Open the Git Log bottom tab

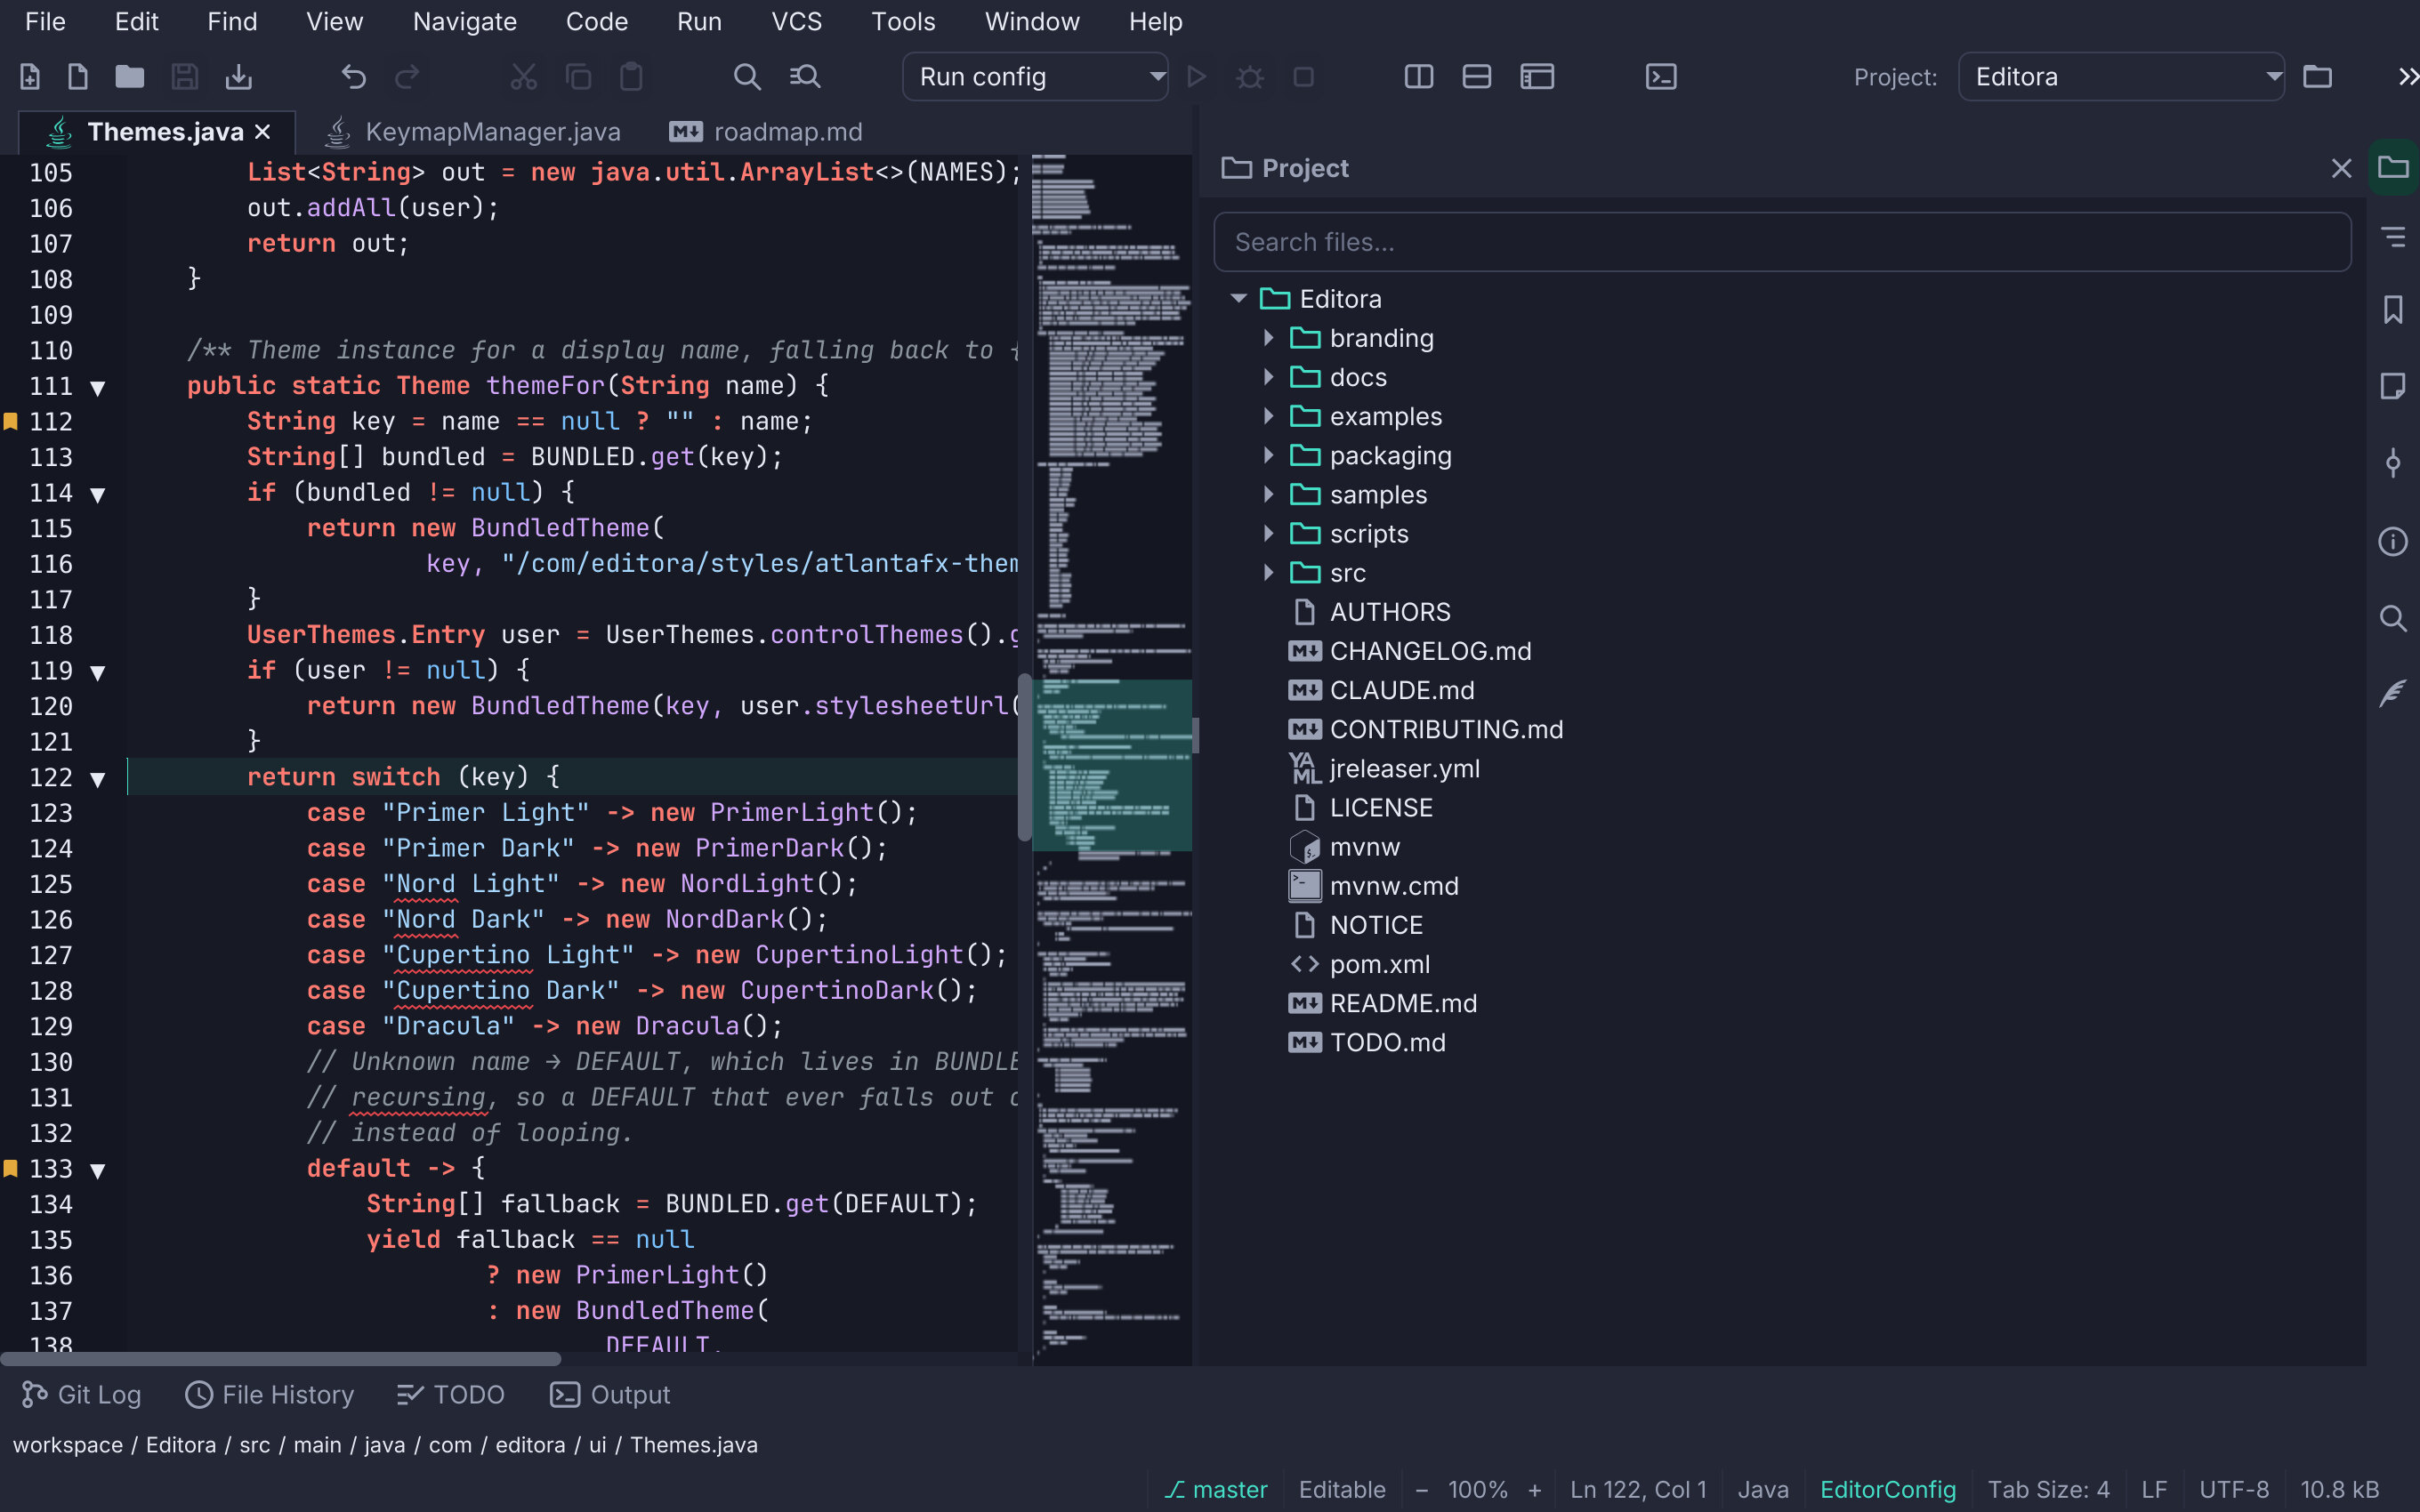(81, 1394)
